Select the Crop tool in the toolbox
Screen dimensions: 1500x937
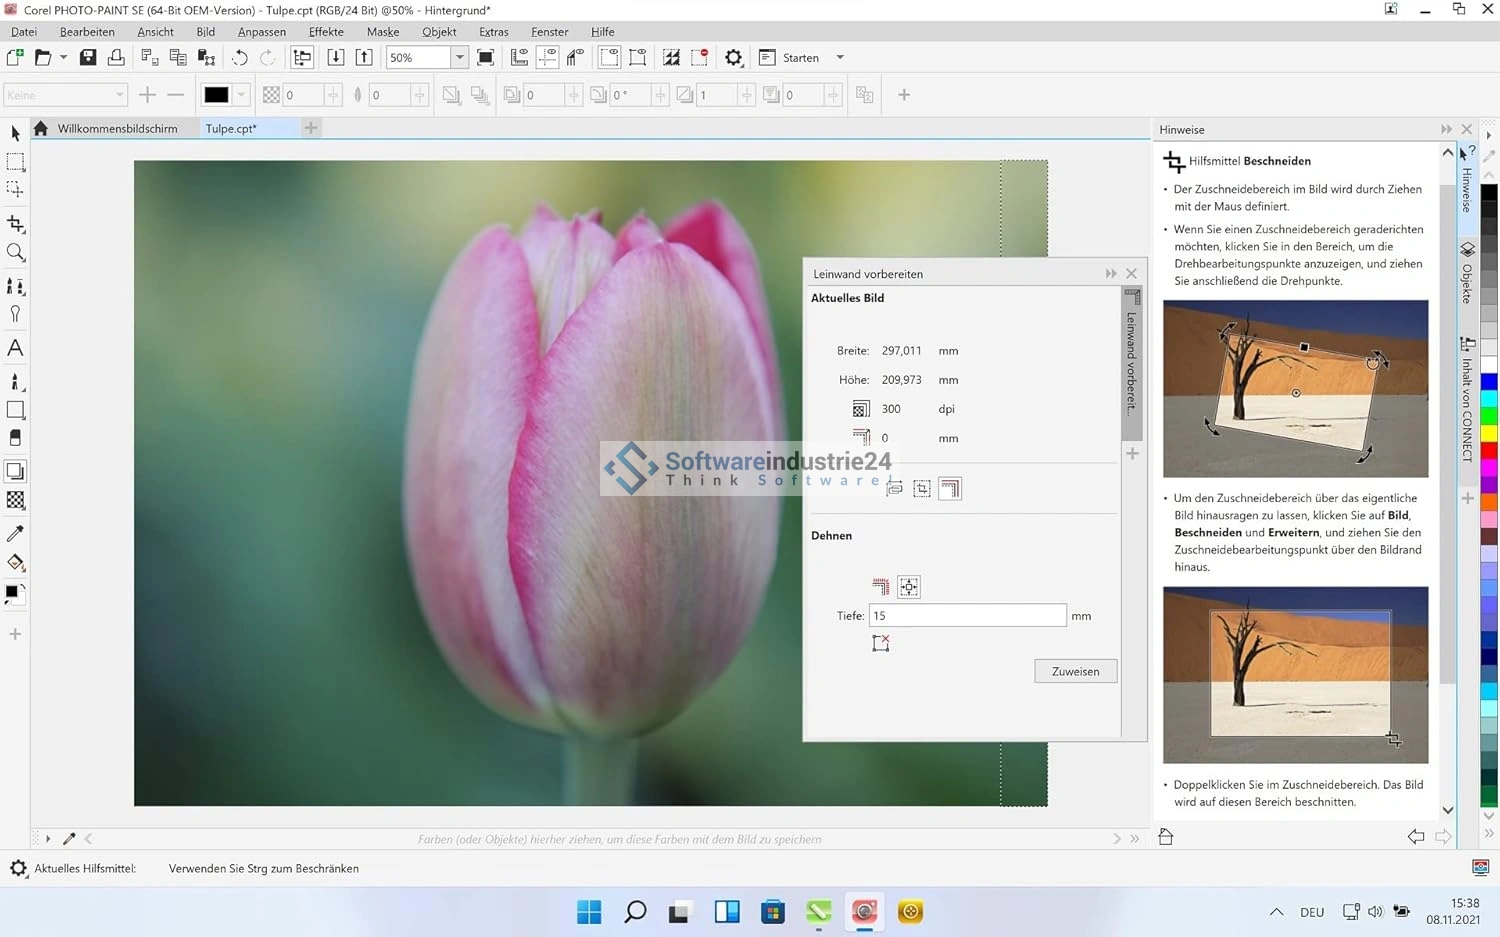coord(15,224)
